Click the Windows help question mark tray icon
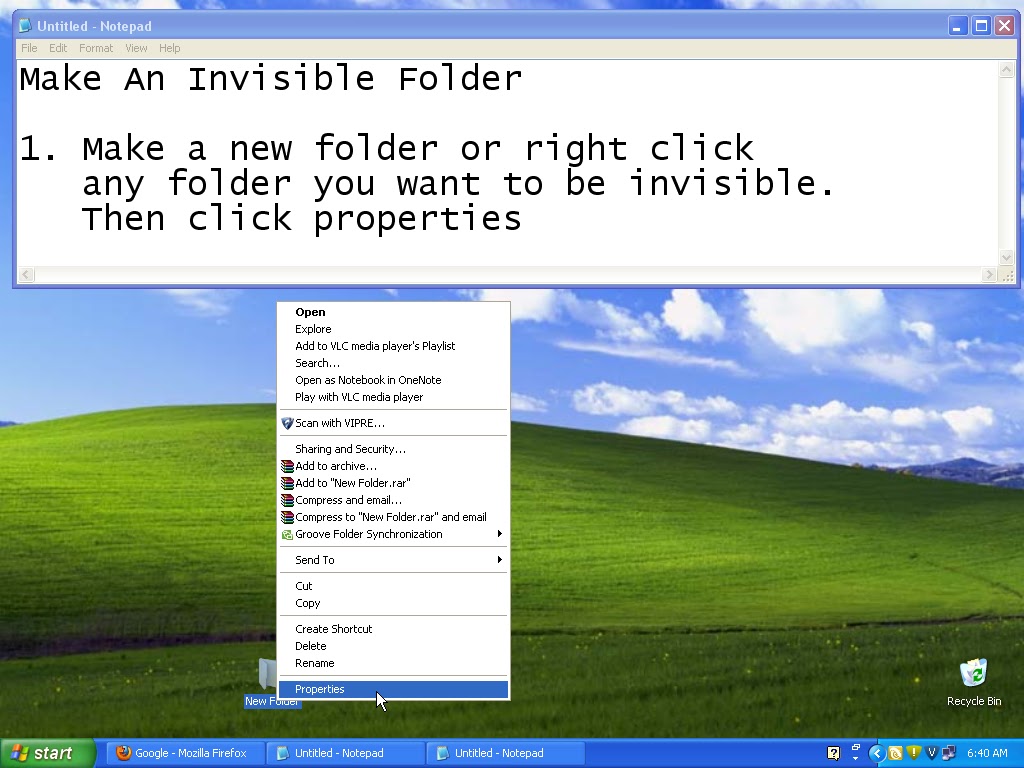This screenshot has height=768, width=1024. 833,752
